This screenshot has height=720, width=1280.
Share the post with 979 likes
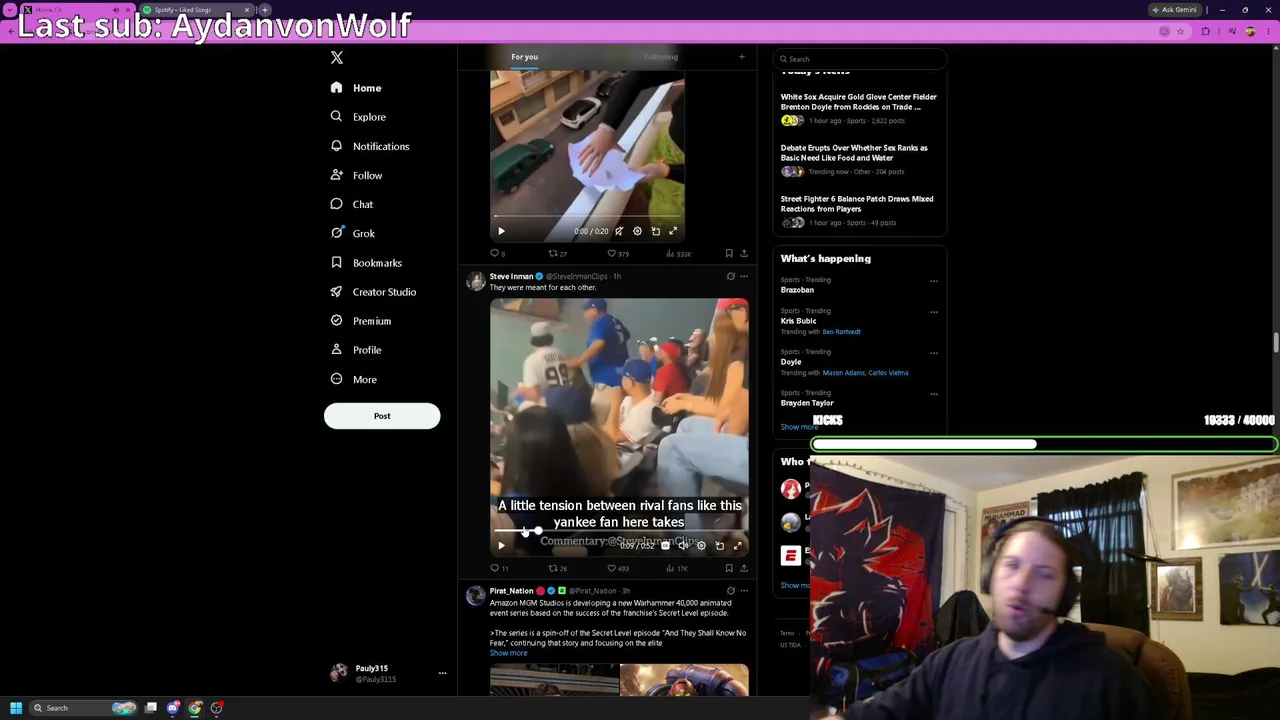click(743, 254)
